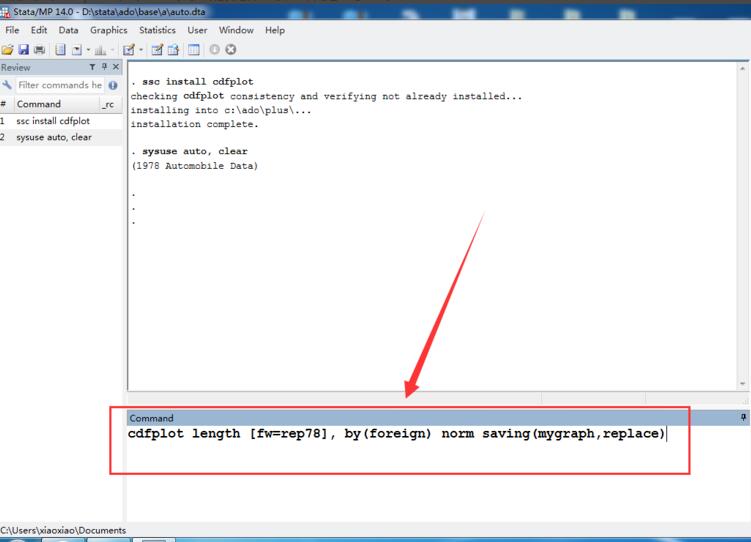Select 'sysuse auto, clear' in Review history
The width and height of the screenshot is (751, 542).
pos(54,137)
